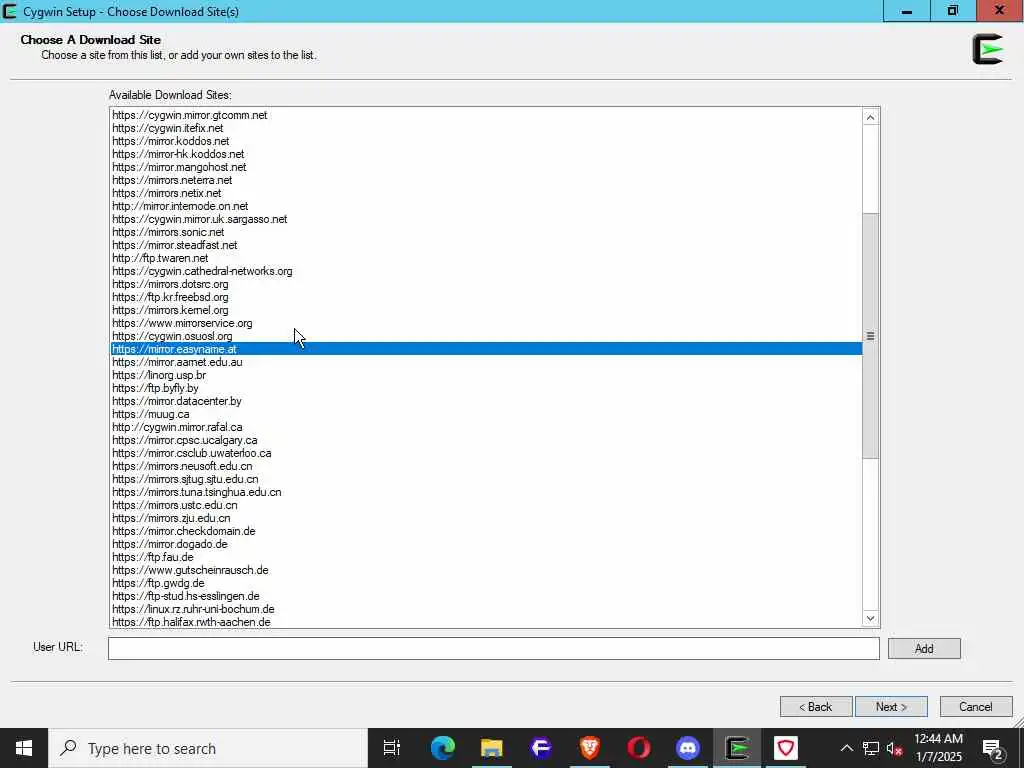The width and height of the screenshot is (1024, 768).
Task: Open the notification center icon
Action: 992,748
